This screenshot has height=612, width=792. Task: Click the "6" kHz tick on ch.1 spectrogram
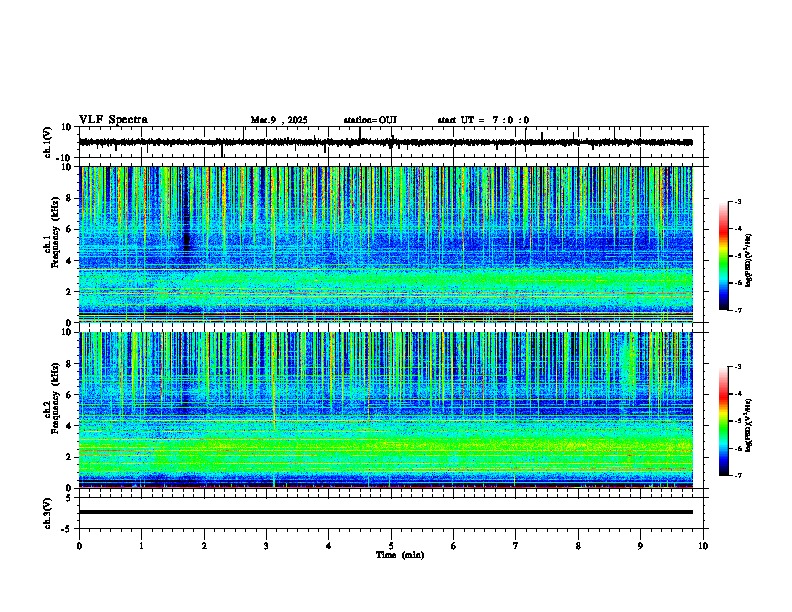69,230
